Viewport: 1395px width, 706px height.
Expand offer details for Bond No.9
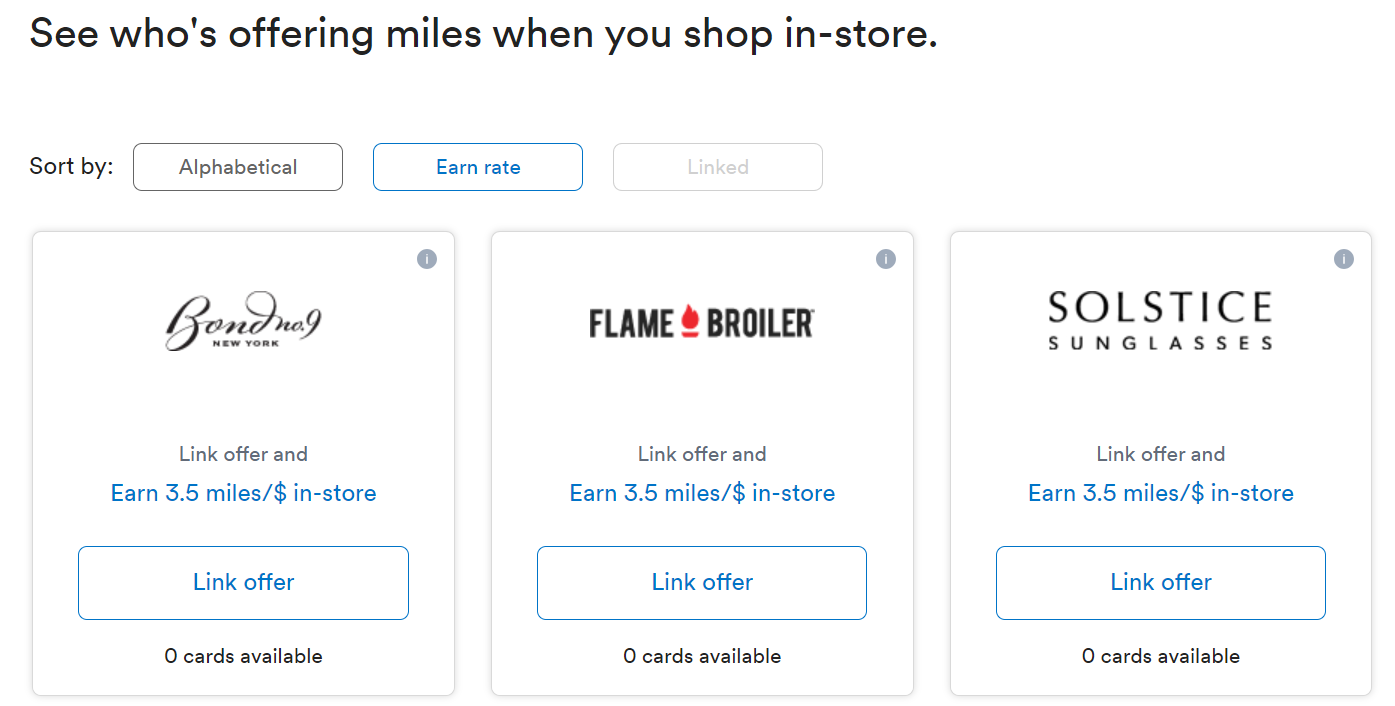[243, 493]
